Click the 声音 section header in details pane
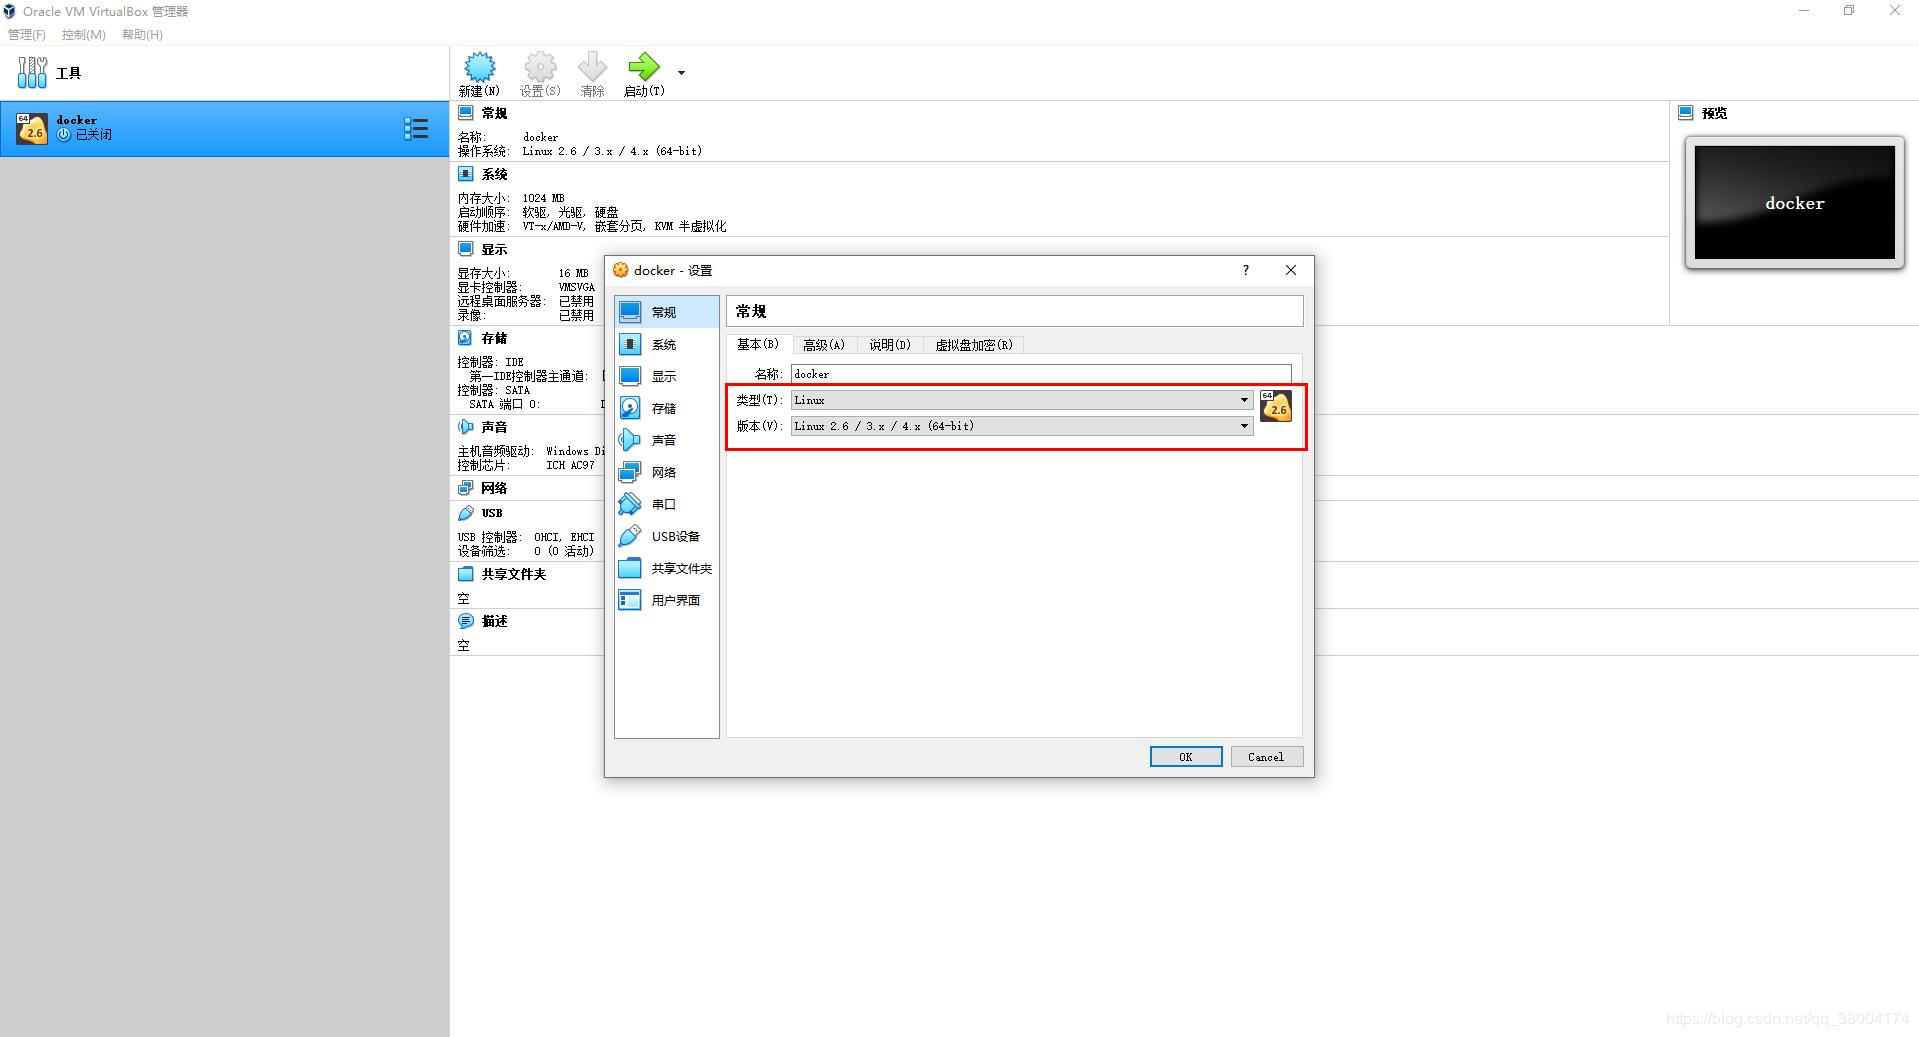The image size is (1919, 1037). [x=494, y=427]
